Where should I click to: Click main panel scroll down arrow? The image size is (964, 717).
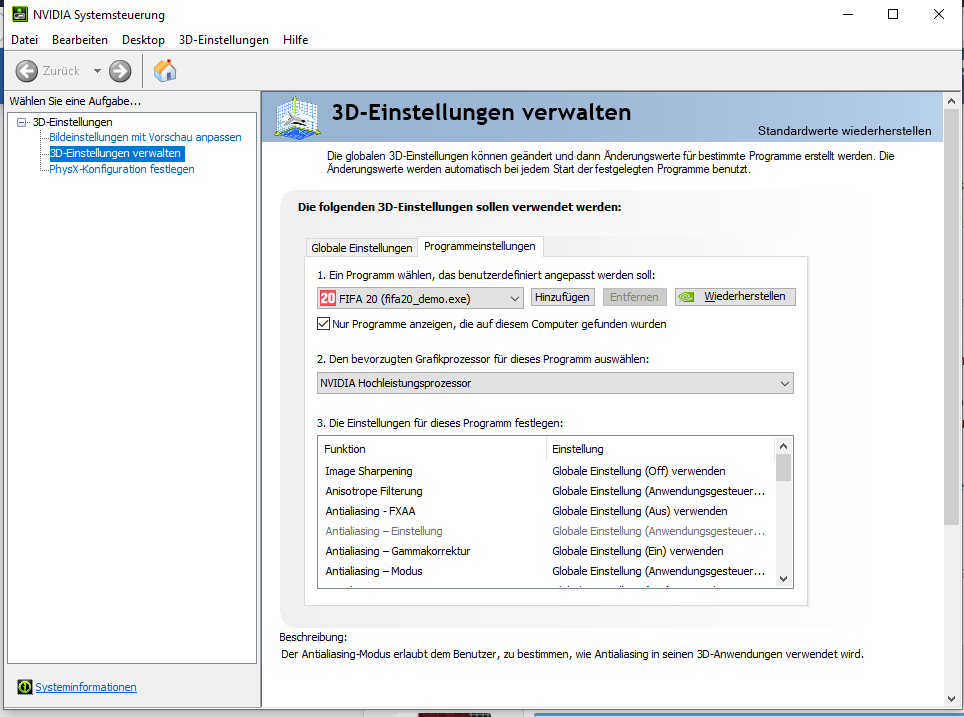pyautogui.click(x=952, y=699)
